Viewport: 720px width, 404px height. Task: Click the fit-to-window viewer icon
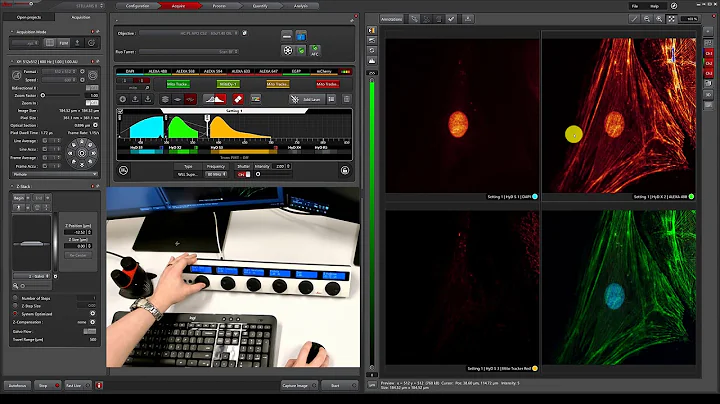pos(671,19)
